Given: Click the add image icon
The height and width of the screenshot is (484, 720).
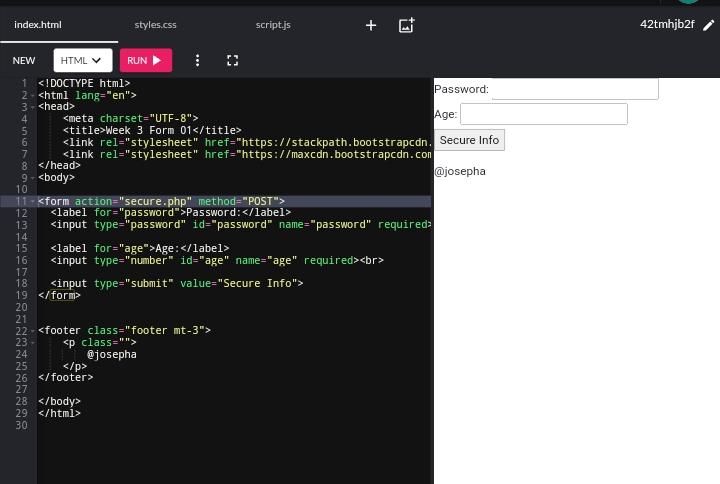Looking at the screenshot, I should pyautogui.click(x=406, y=25).
